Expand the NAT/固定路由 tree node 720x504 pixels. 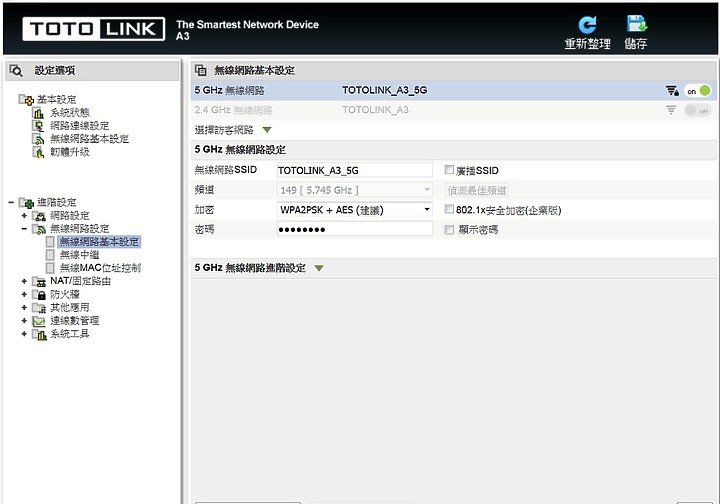click(24, 281)
